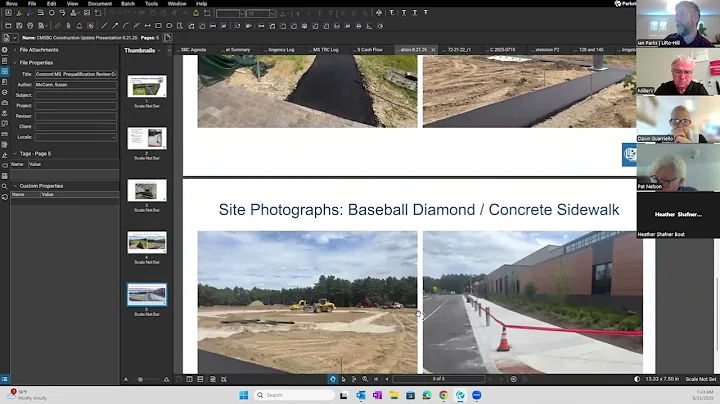720x404 pixels.
Task: Switch to the MS TRC Log tab
Action: pos(325,50)
